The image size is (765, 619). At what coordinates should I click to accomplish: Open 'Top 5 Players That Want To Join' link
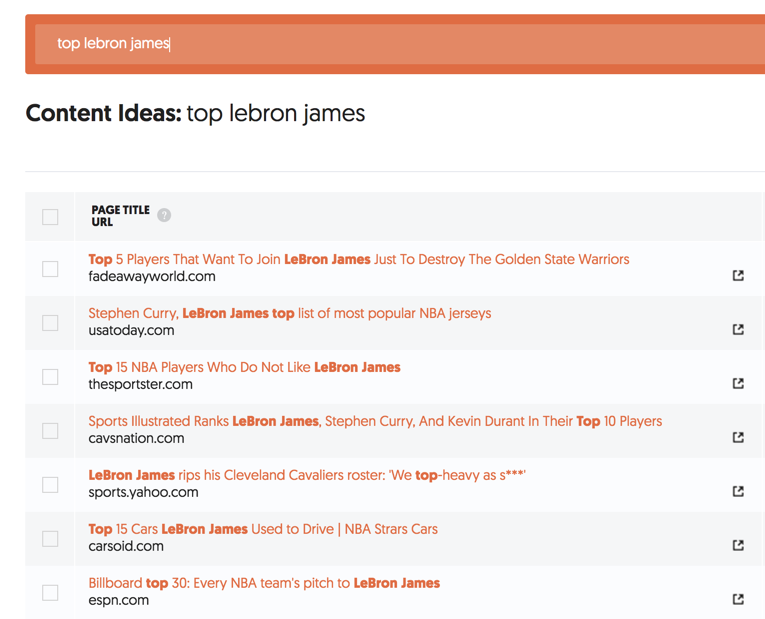click(x=359, y=259)
